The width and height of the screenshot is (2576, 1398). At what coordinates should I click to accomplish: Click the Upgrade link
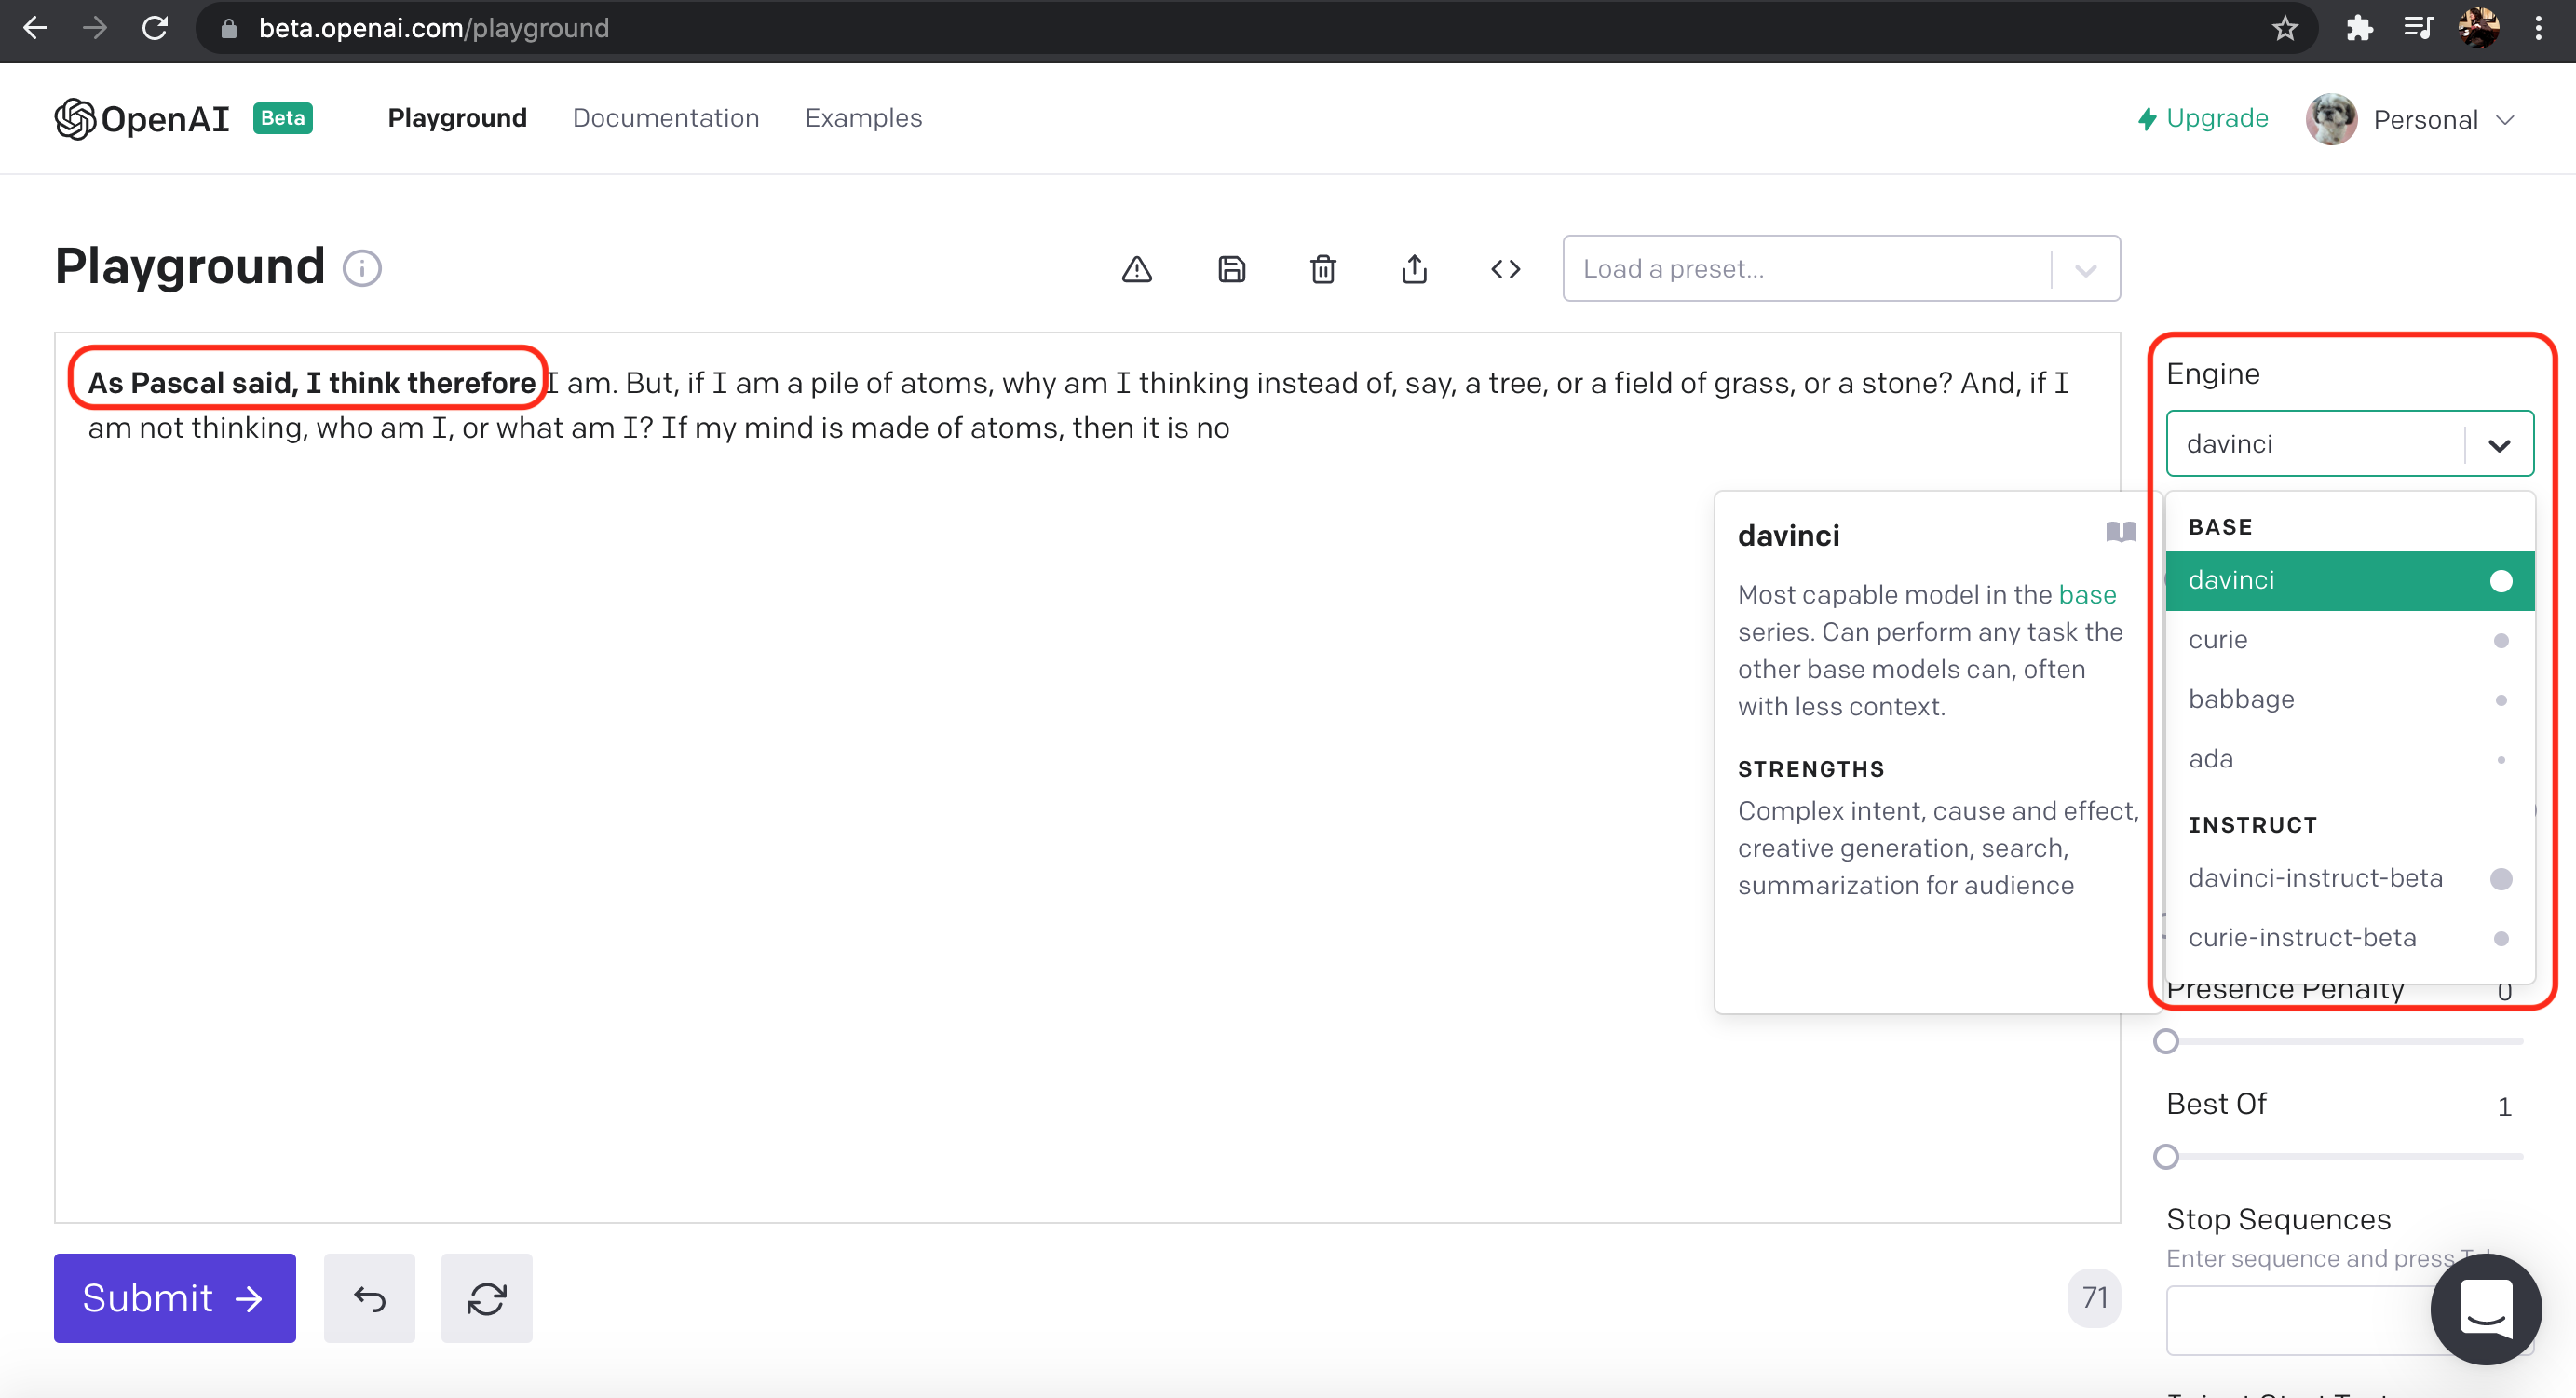tap(2203, 118)
